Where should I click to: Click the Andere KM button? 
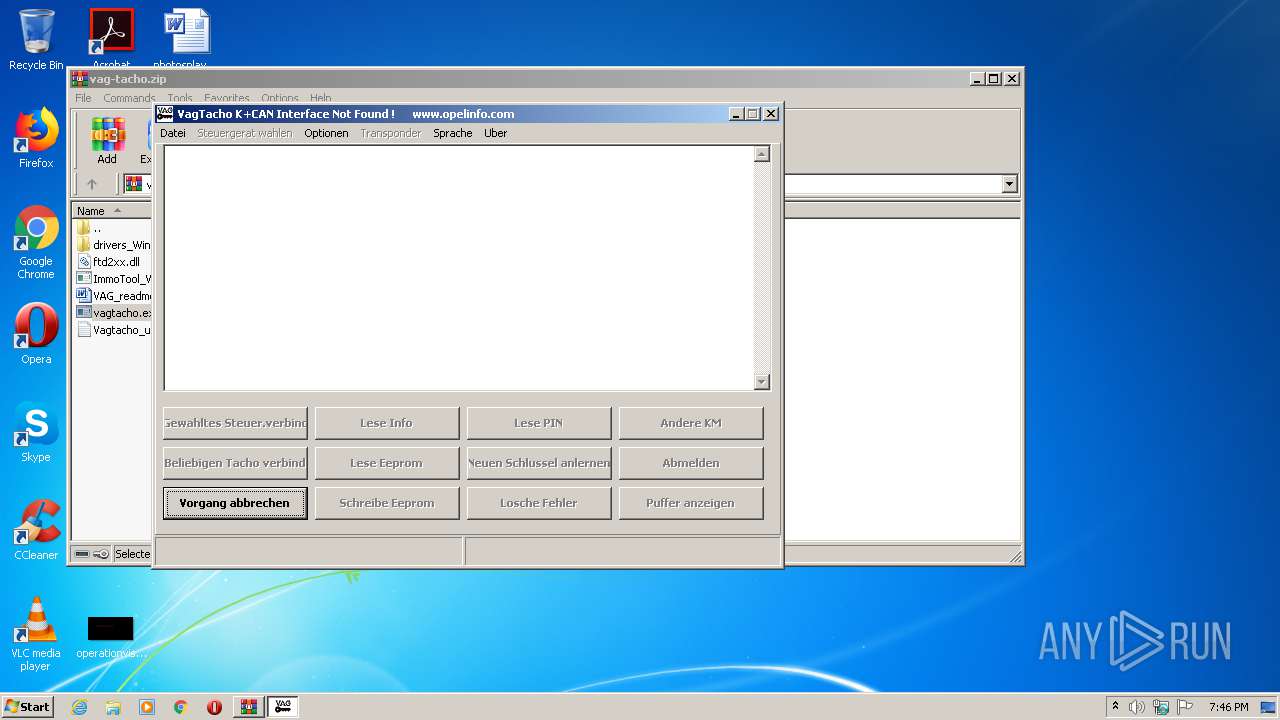coord(691,423)
